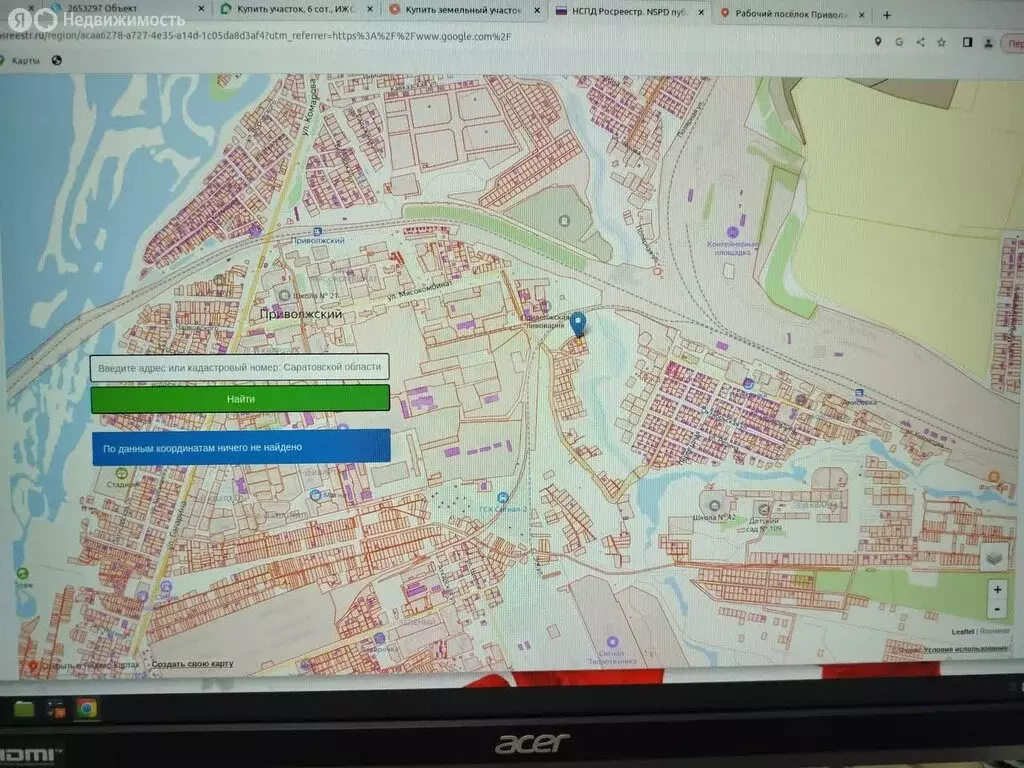Open the Карты bookmark
This screenshot has height=768, width=1024.
pyautogui.click(x=27, y=60)
